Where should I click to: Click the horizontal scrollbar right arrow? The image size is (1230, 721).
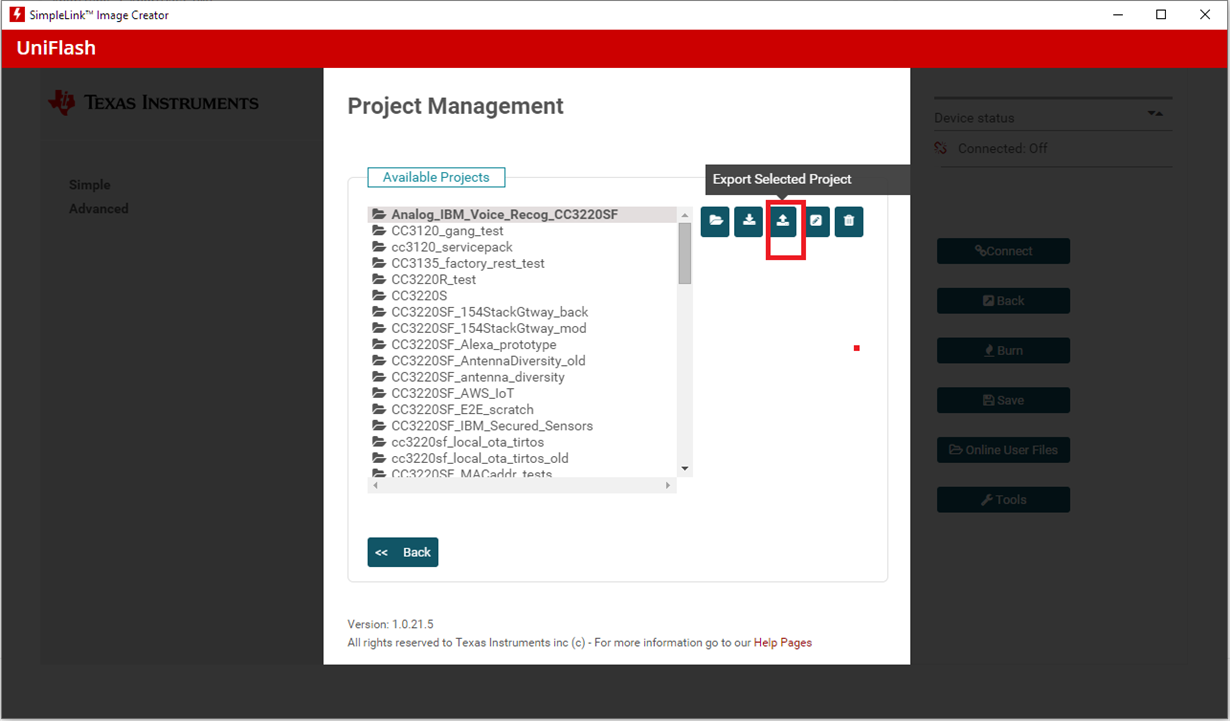click(x=668, y=485)
